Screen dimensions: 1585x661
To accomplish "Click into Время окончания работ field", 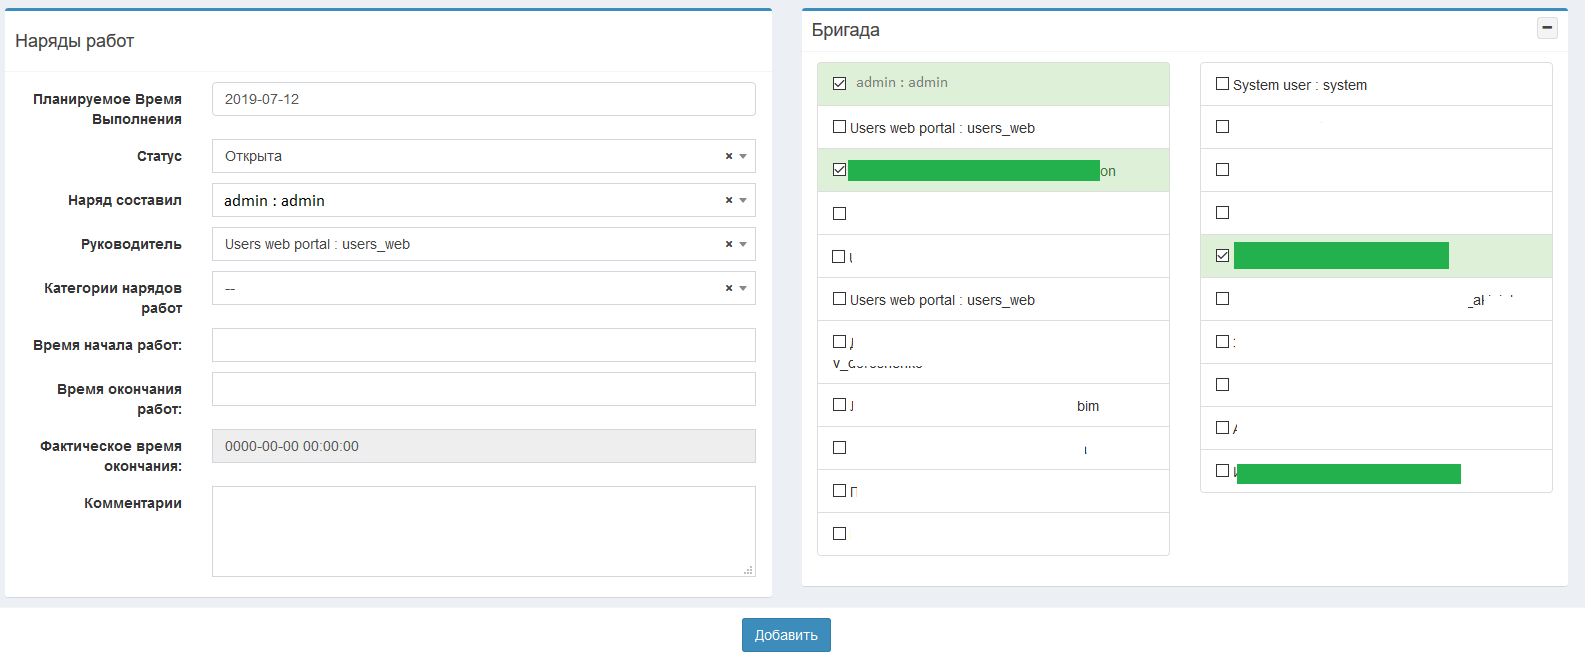I will (483, 389).
